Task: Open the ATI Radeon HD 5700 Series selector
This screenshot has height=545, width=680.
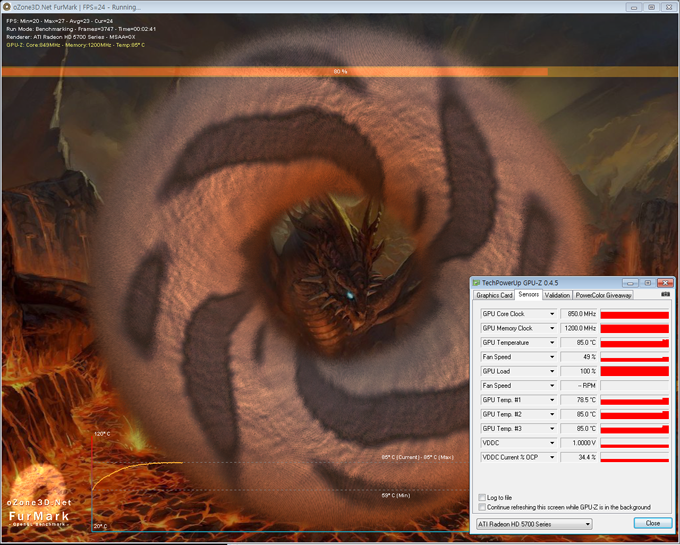Action: (x=534, y=524)
